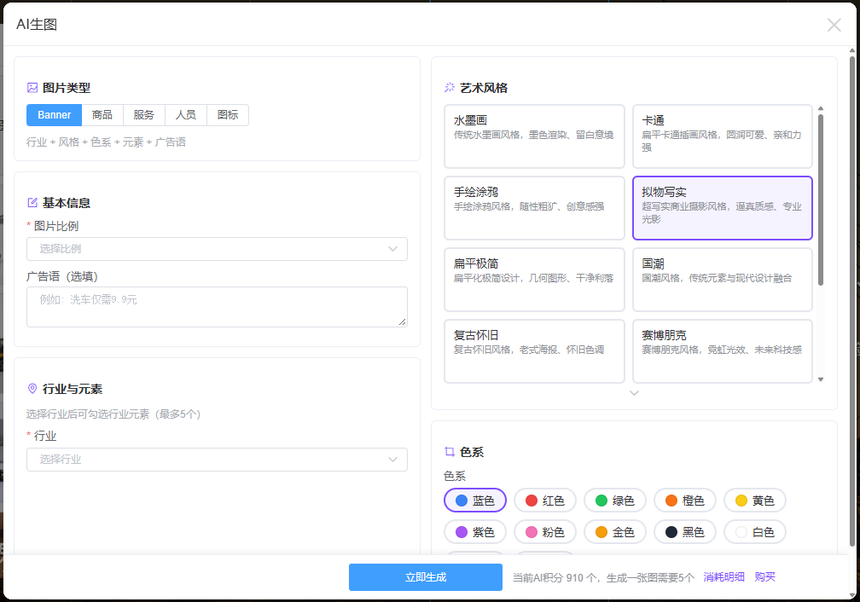Click the 广告语 textarea resize handle

coord(403,322)
